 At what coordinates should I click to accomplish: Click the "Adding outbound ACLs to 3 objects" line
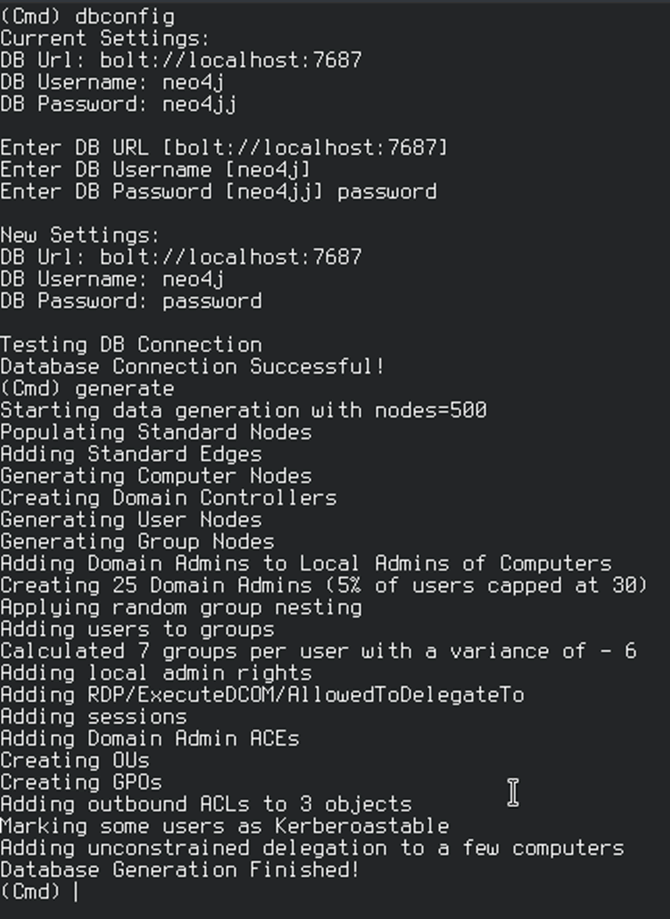pyautogui.click(x=205, y=804)
